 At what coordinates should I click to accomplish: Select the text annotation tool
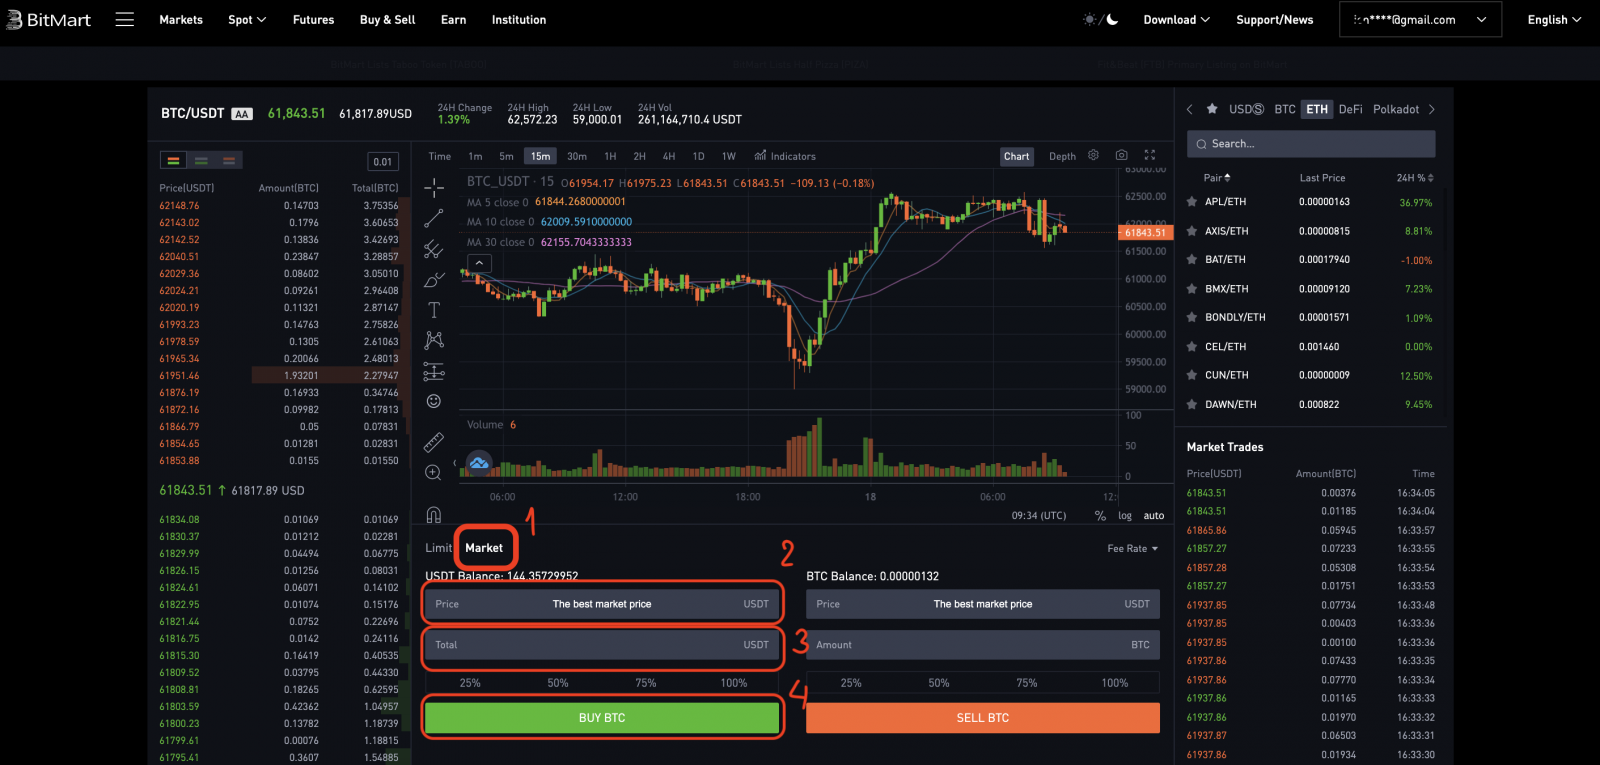pyautogui.click(x=434, y=310)
